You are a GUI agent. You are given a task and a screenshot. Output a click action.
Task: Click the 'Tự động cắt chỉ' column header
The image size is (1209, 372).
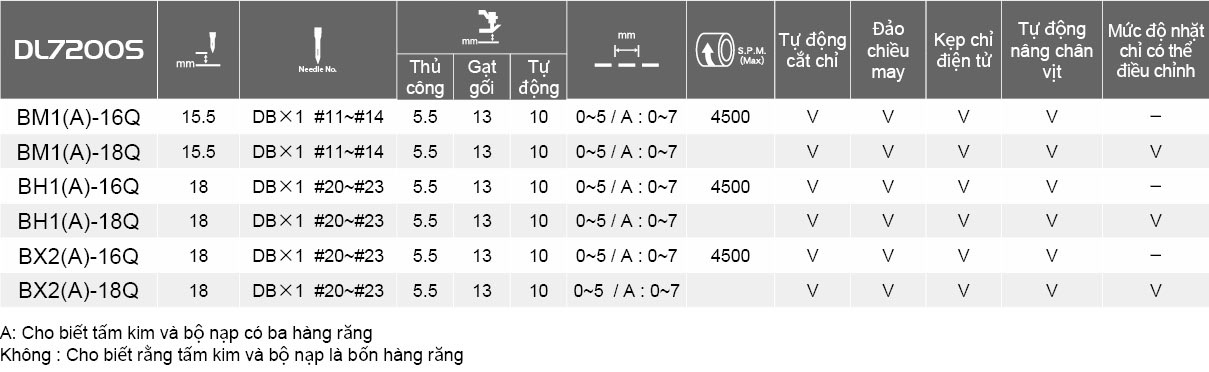[x=812, y=50]
